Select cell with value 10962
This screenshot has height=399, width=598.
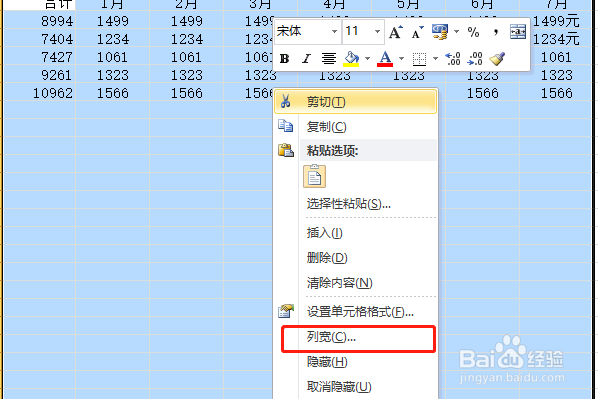(39, 93)
